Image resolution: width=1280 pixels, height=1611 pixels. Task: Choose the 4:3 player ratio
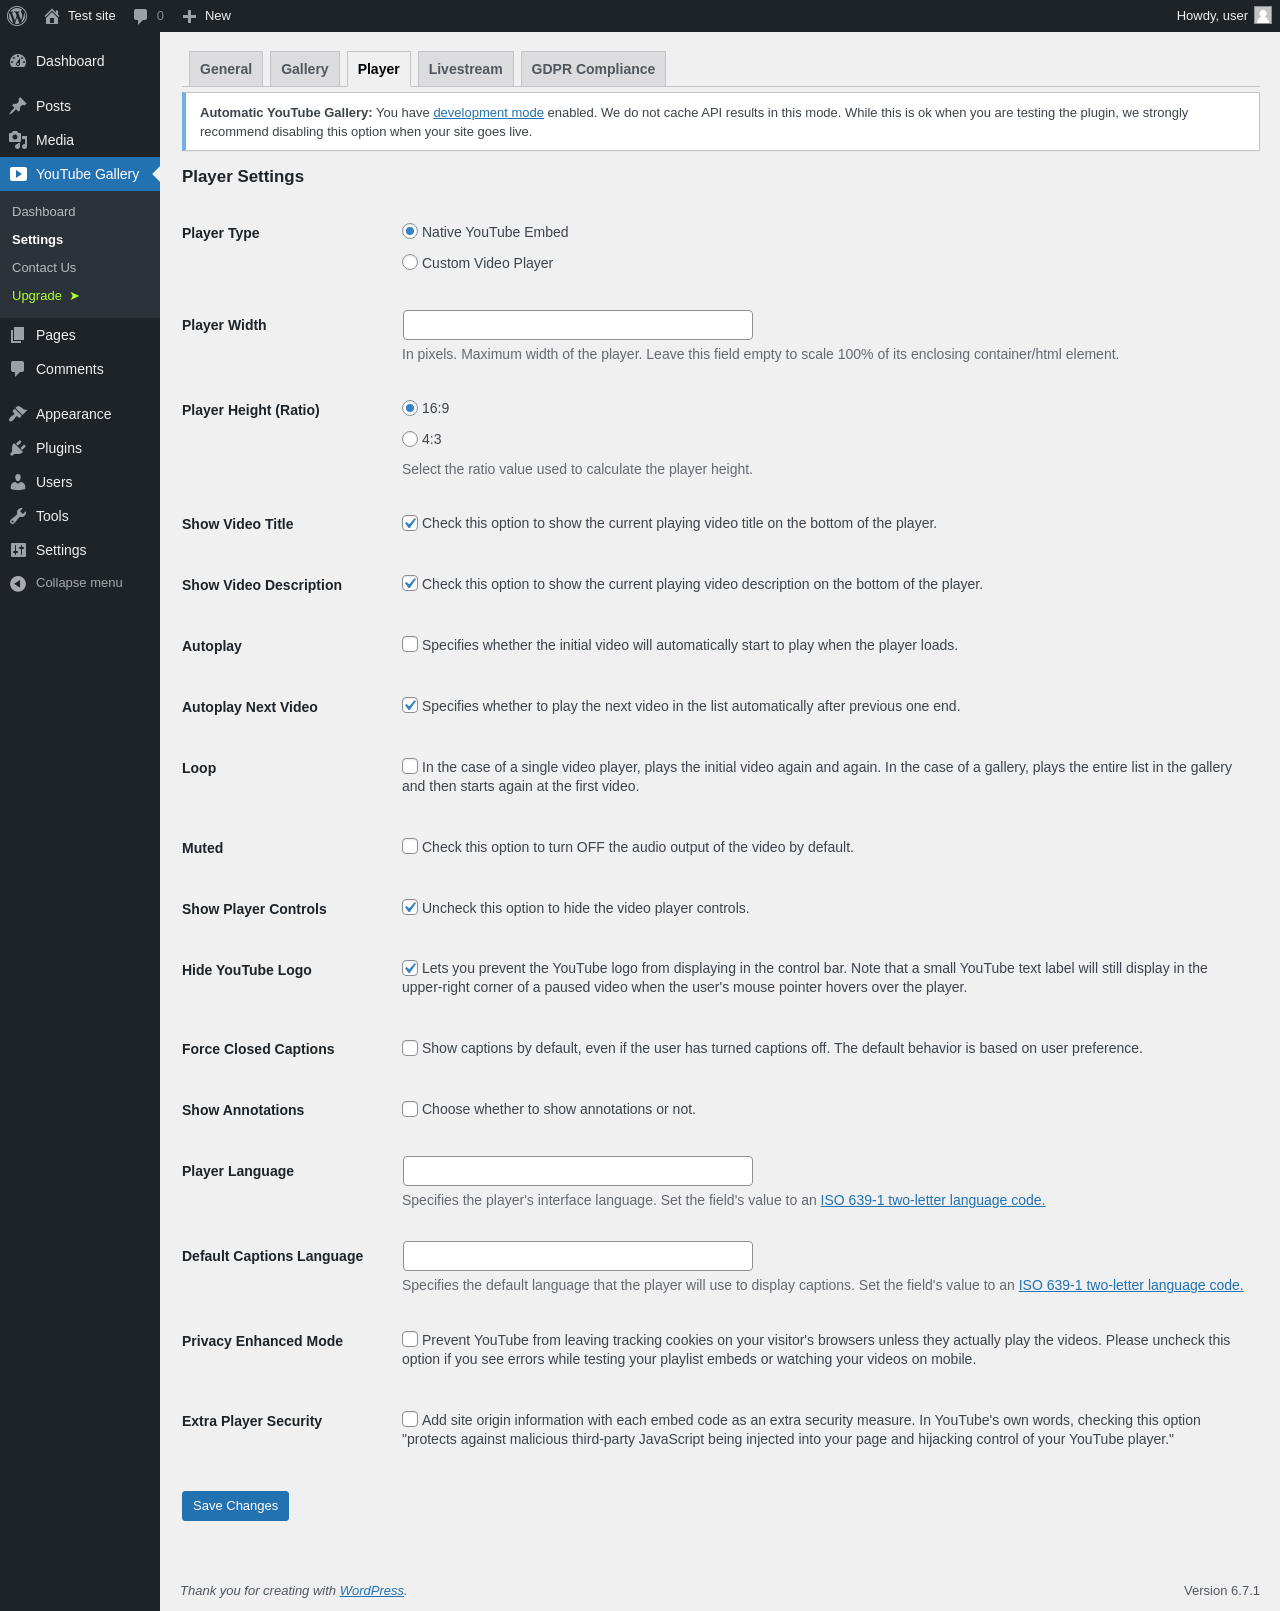(x=410, y=439)
